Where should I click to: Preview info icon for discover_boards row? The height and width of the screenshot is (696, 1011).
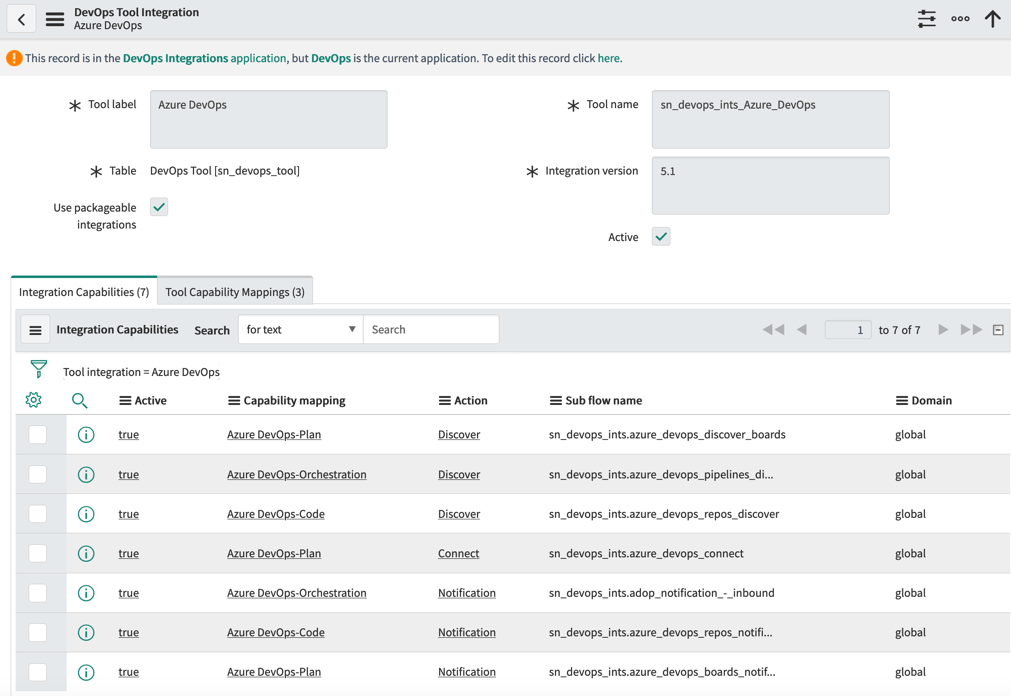[86, 435]
